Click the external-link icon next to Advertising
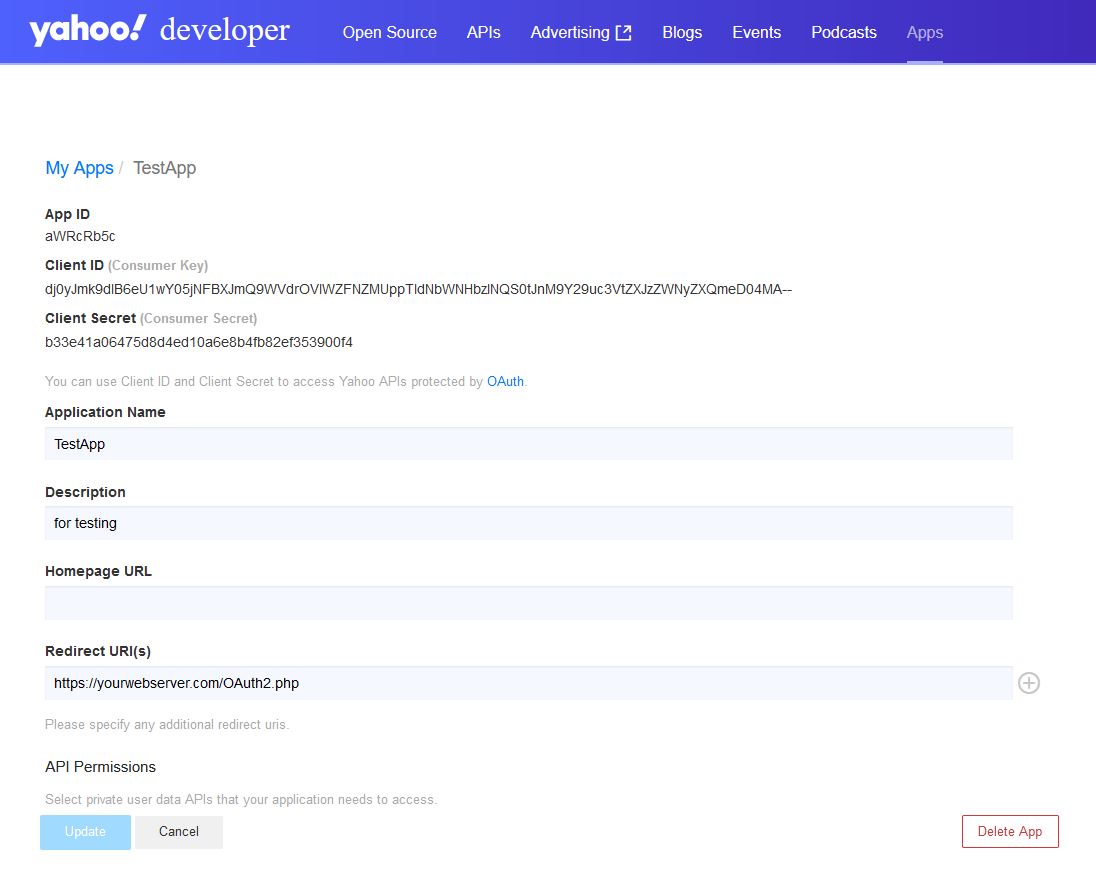This screenshot has height=879, width=1096. (624, 31)
